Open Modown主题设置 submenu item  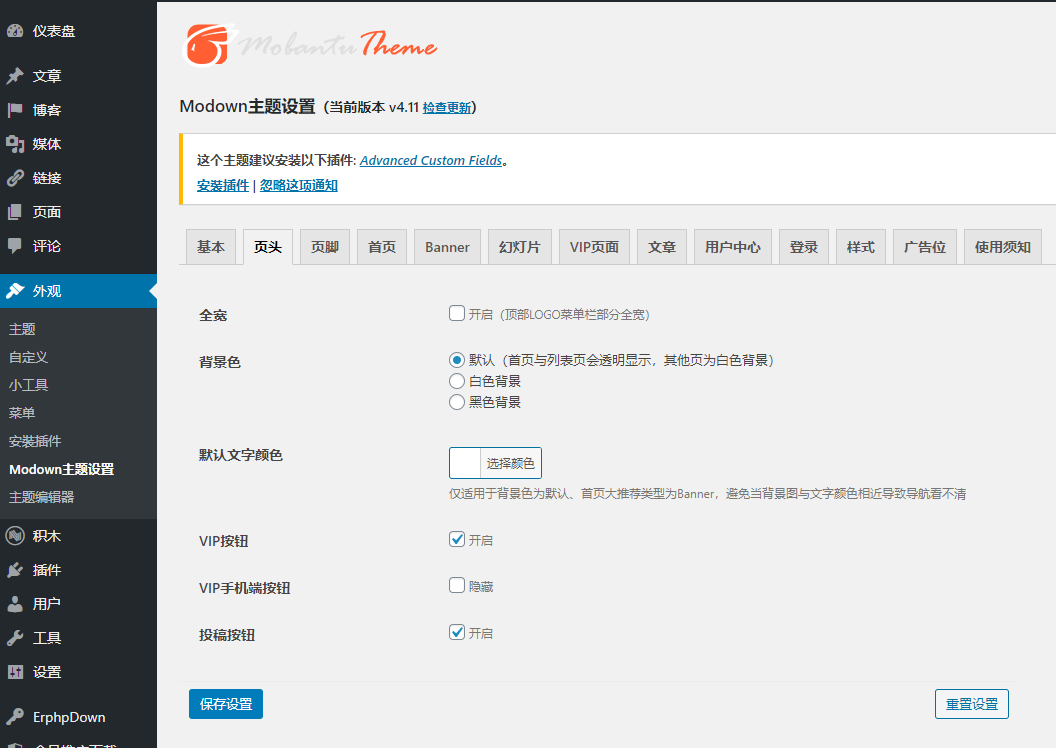(62, 469)
